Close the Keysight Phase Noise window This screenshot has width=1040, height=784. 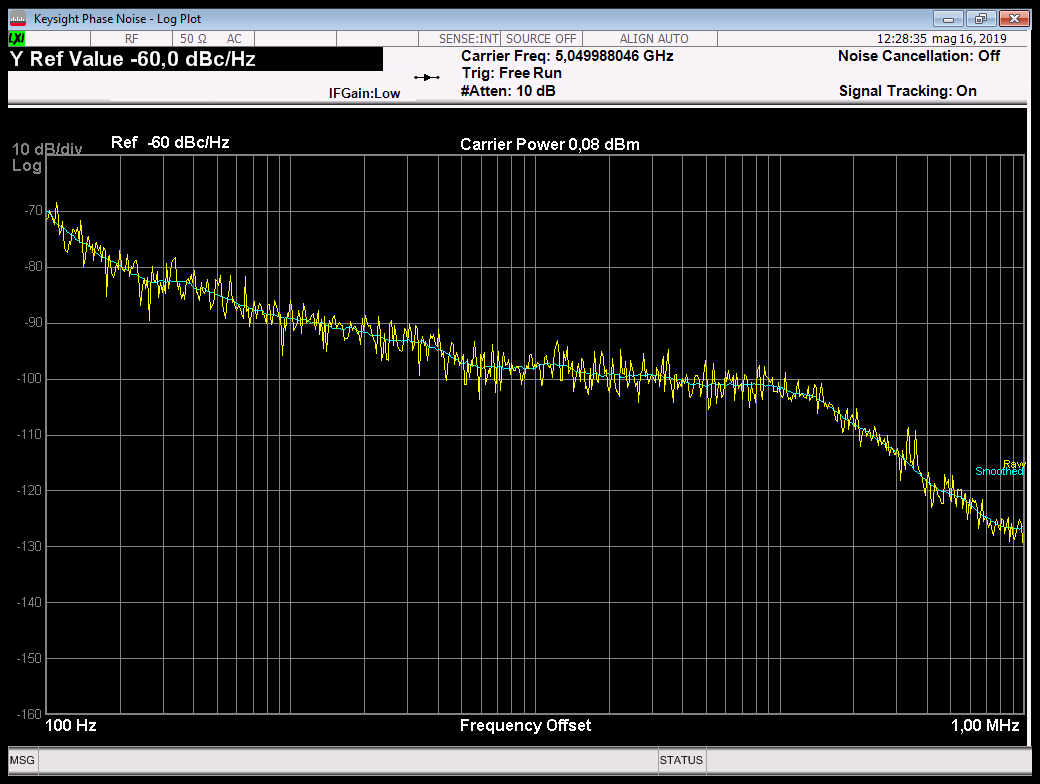pos(1014,18)
